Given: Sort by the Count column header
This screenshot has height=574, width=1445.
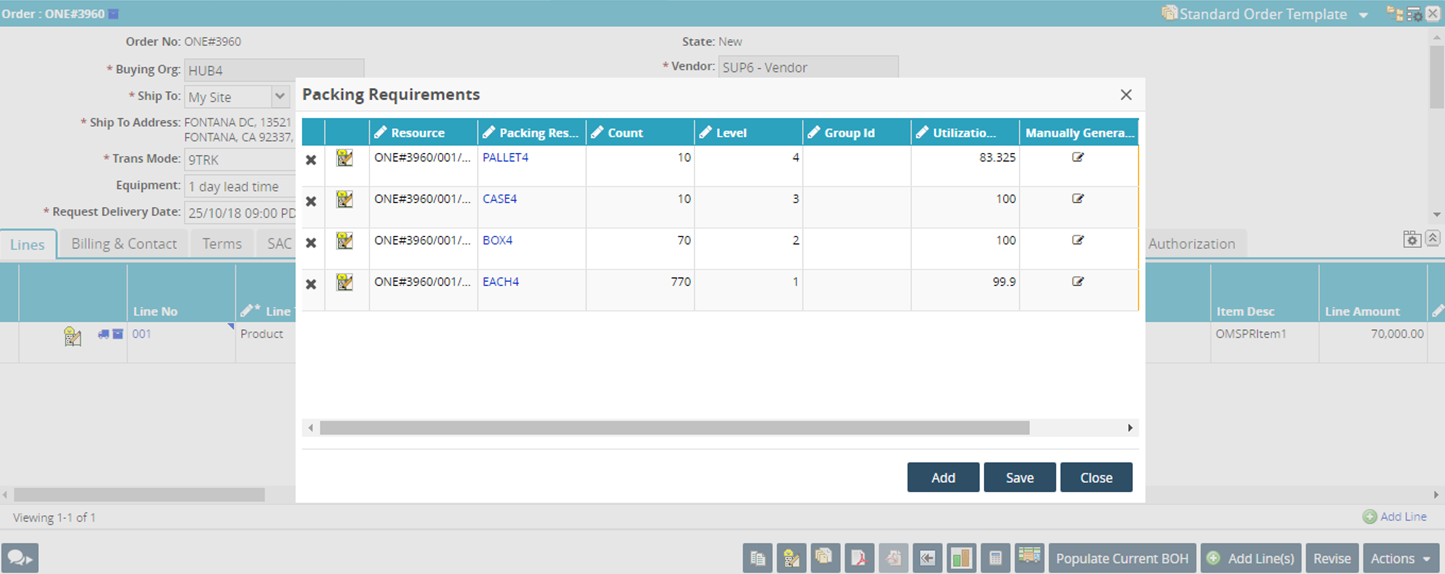Looking at the screenshot, I should click(x=640, y=132).
